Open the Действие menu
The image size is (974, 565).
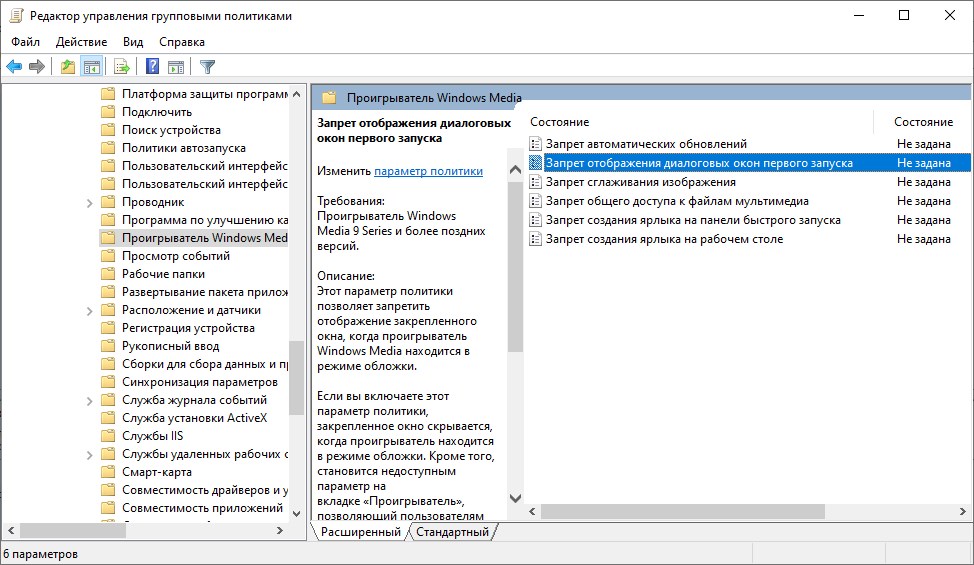click(82, 42)
